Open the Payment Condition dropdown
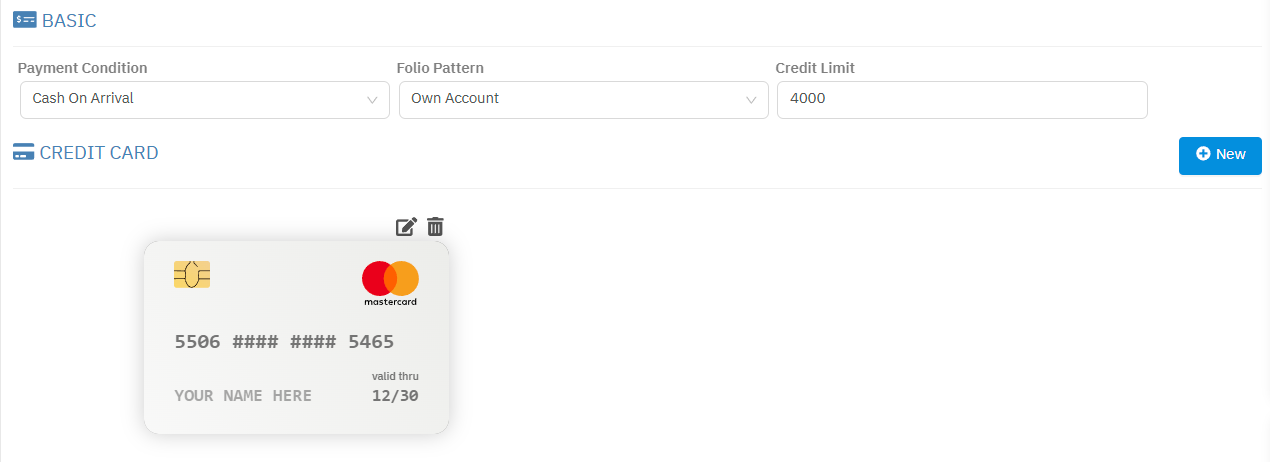The image size is (1270, 462). [x=204, y=99]
